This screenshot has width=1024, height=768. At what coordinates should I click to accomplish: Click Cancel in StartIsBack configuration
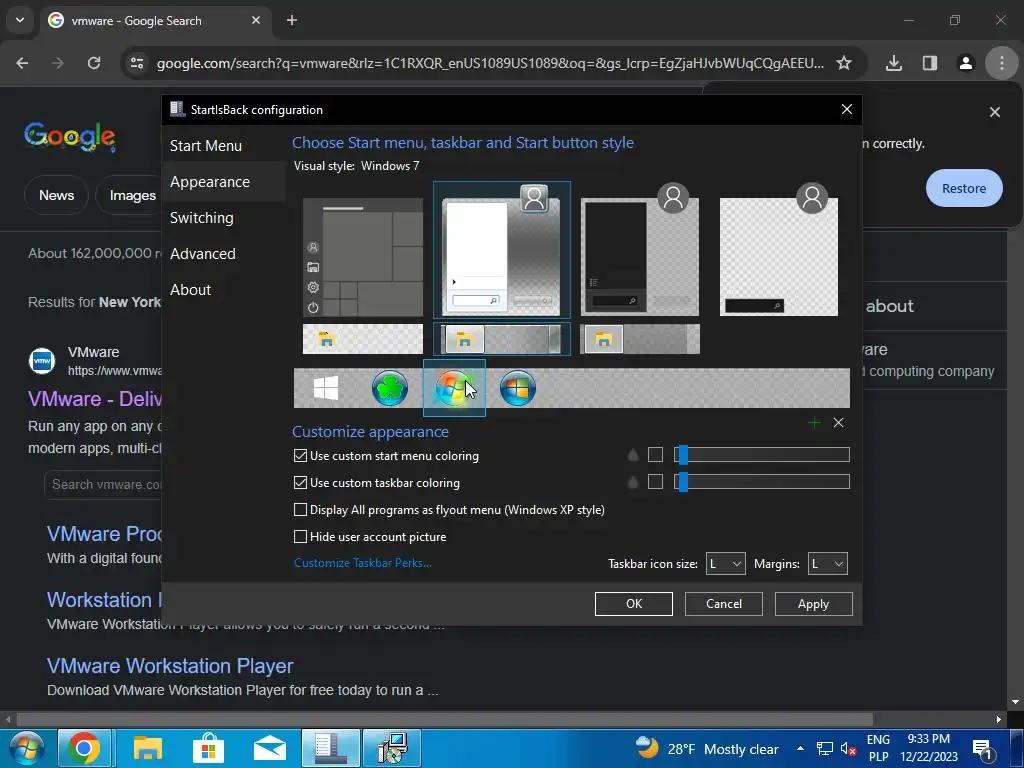724,603
